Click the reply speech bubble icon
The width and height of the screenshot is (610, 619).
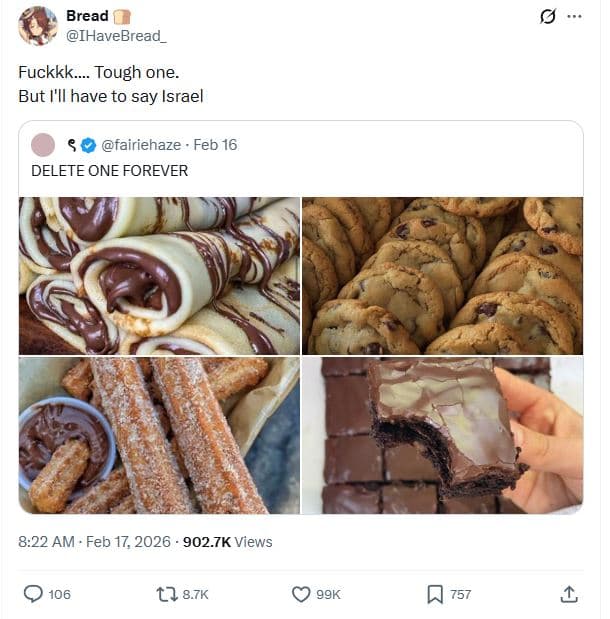[x=33, y=594]
